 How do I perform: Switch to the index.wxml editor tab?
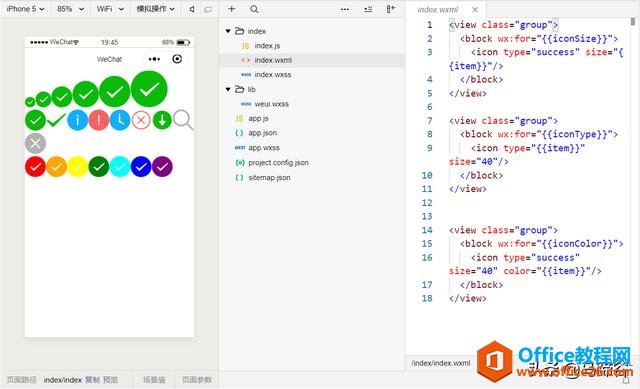tap(438, 9)
